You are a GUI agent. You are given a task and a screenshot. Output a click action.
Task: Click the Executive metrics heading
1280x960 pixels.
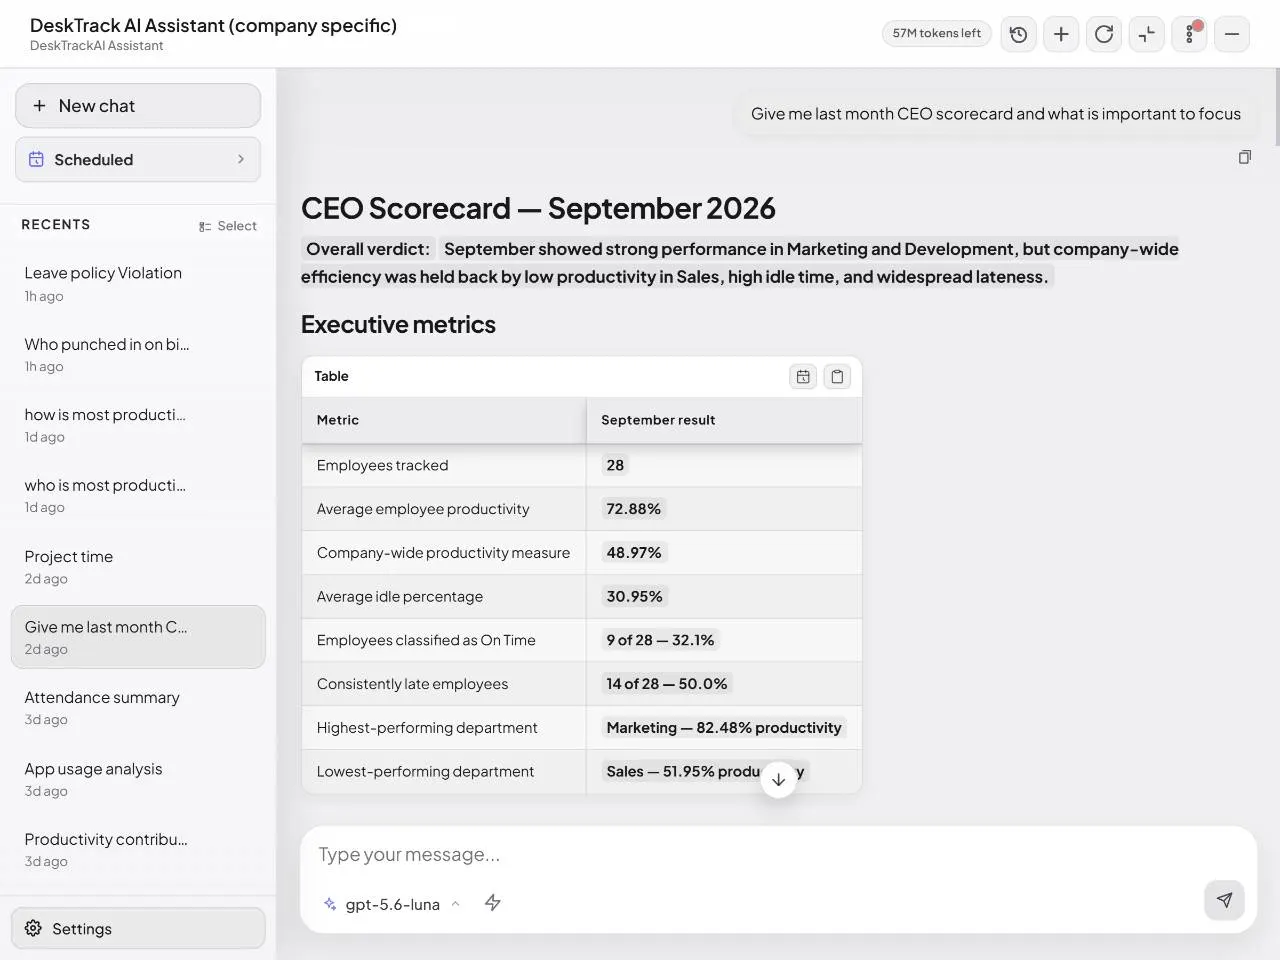pyautogui.click(x=398, y=324)
